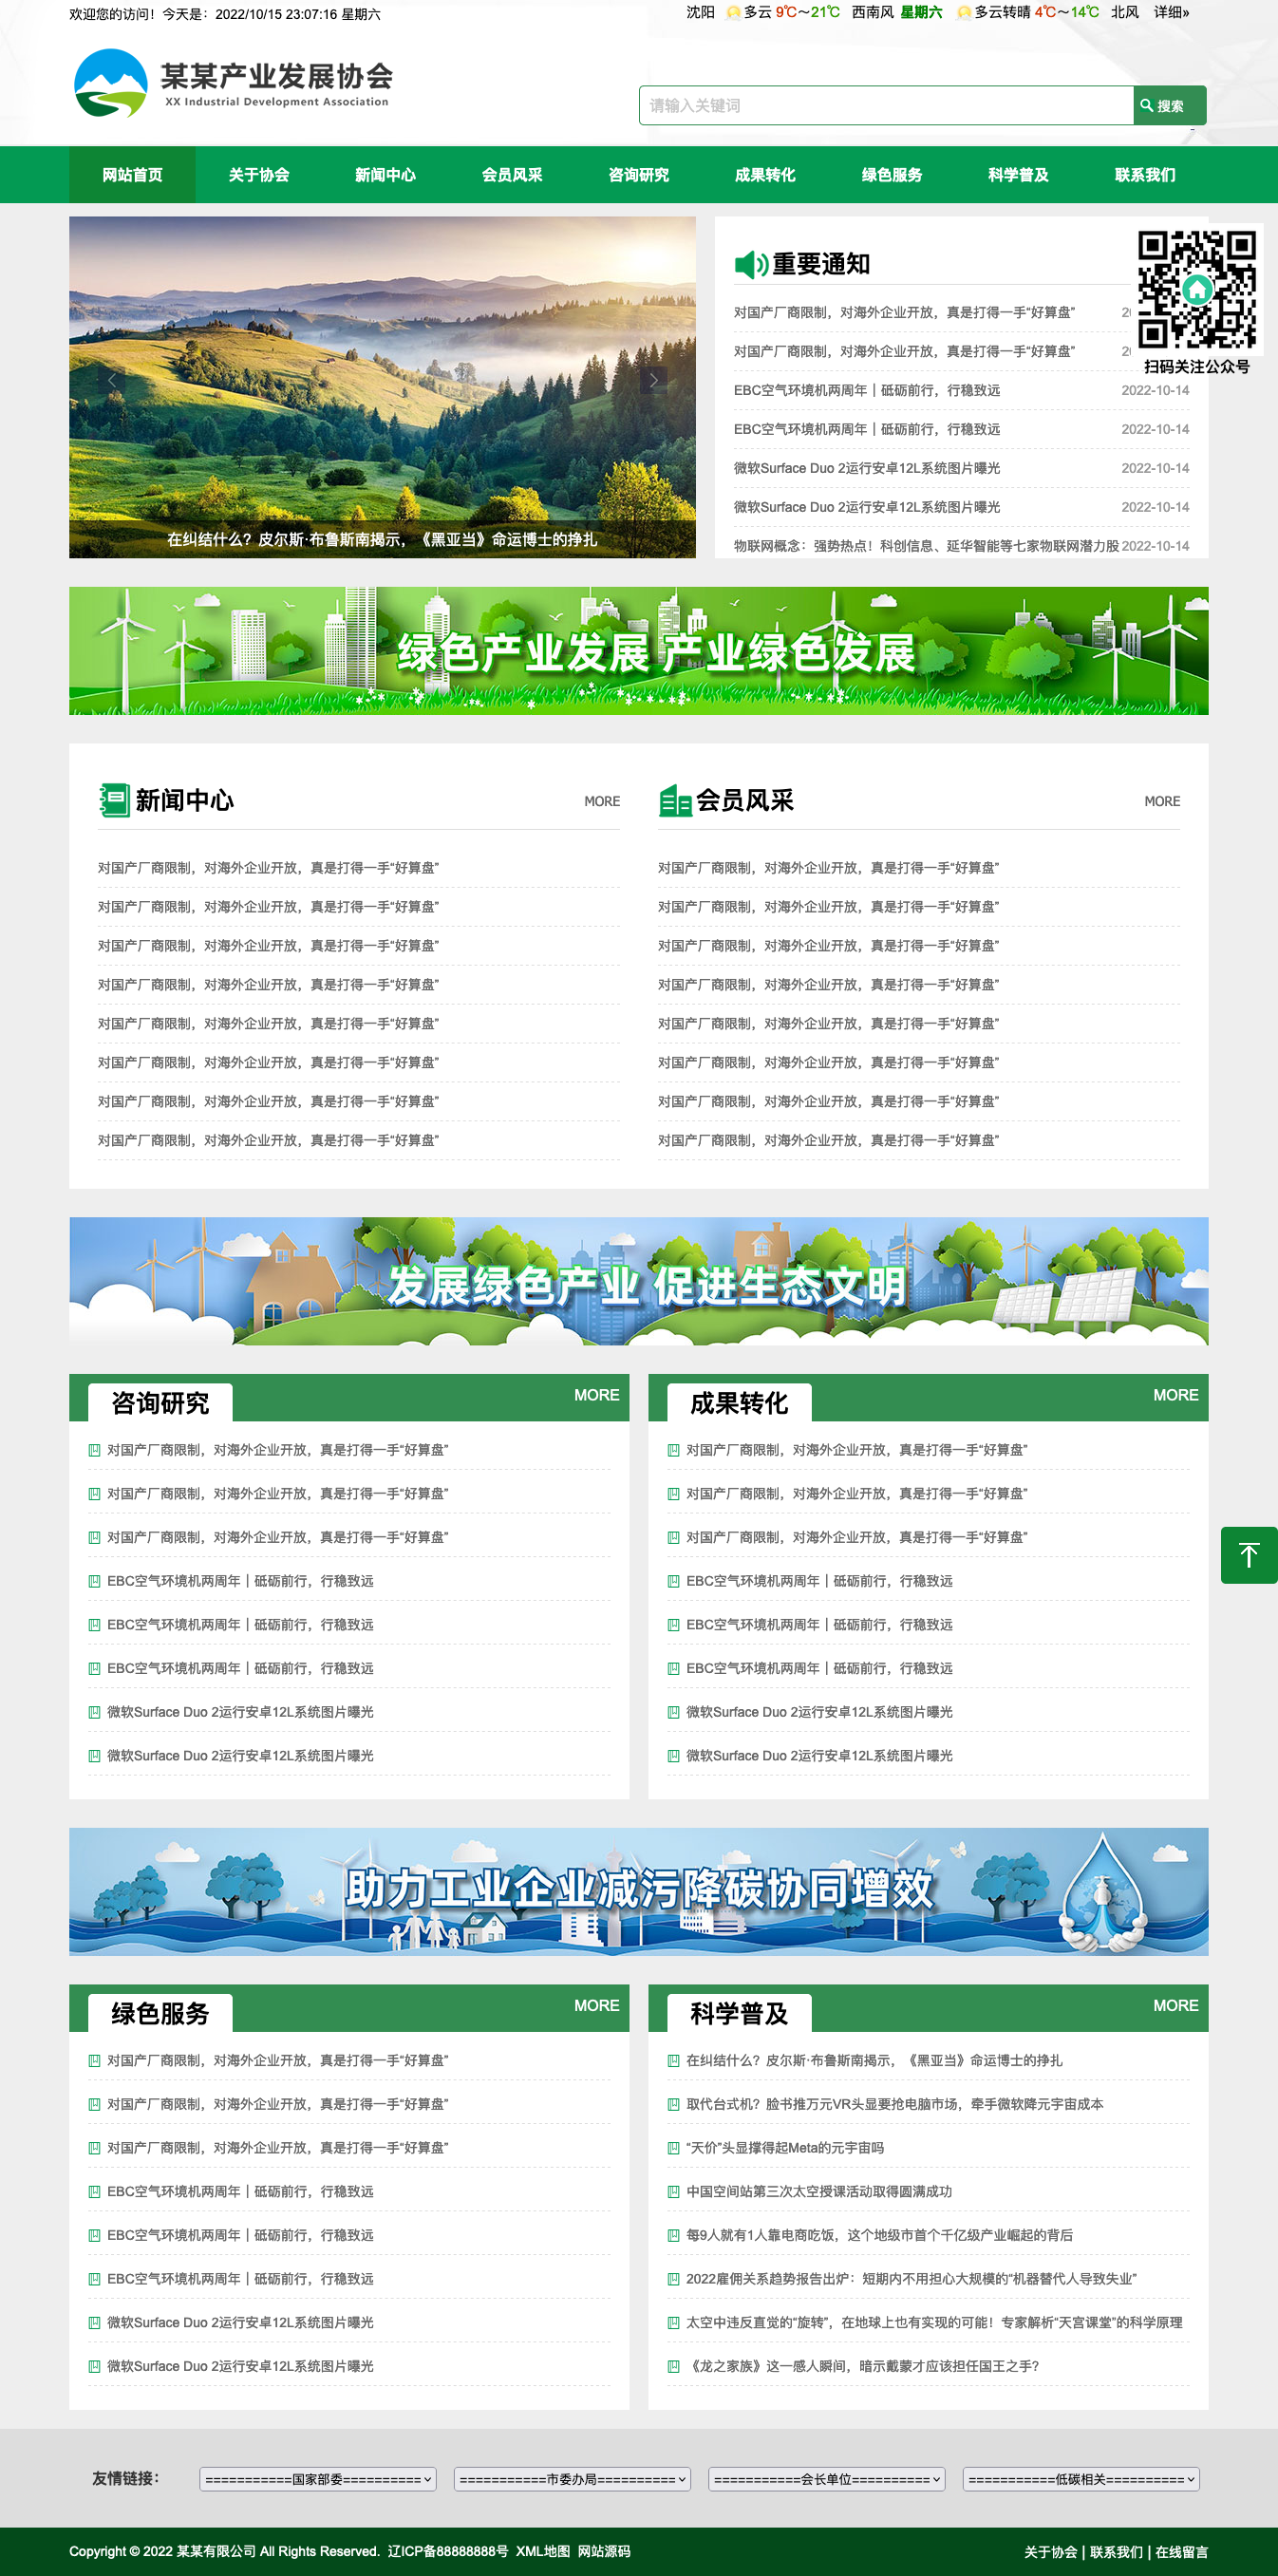
Task: Click the carousel previous arrow
Action: [112, 380]
